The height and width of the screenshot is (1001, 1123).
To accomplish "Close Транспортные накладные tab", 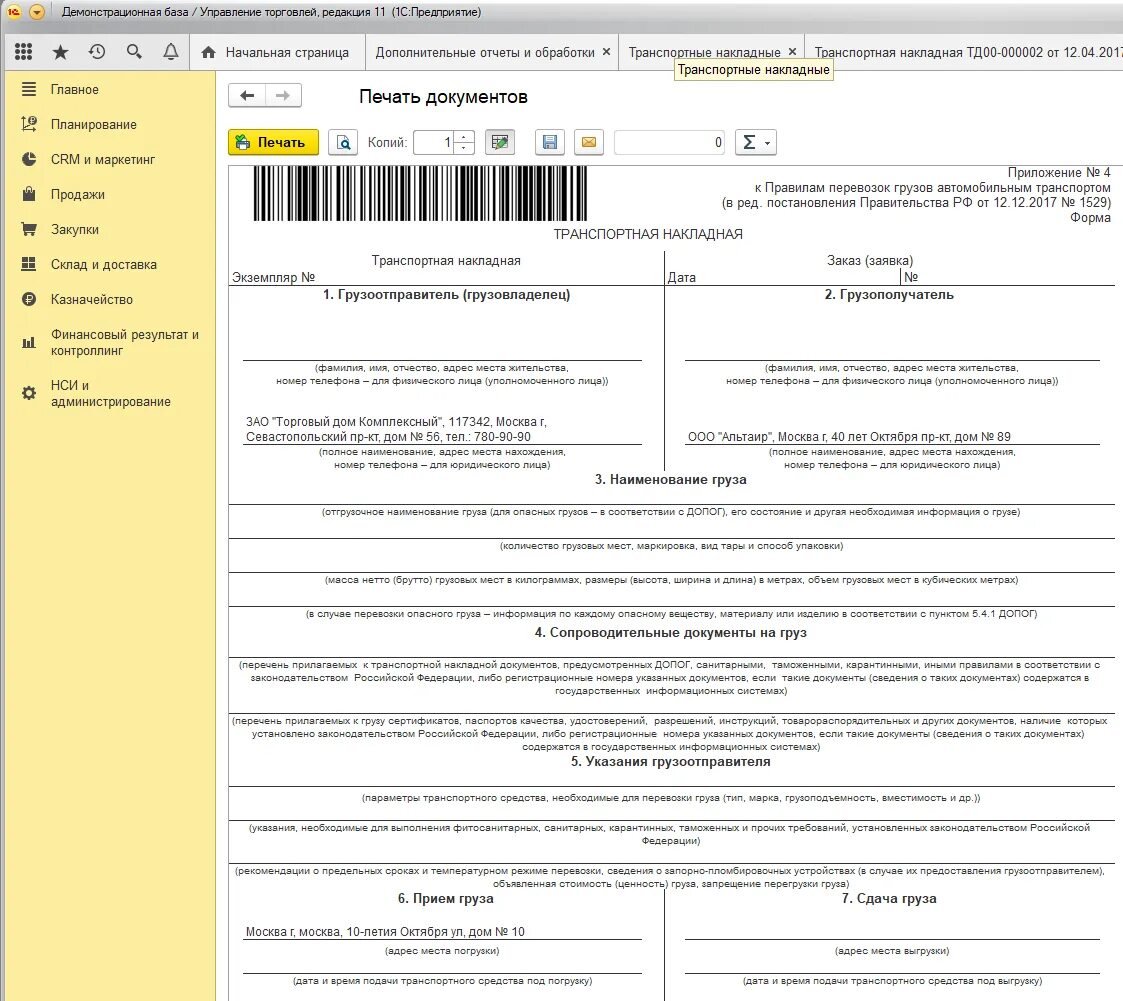I will 792,52.
